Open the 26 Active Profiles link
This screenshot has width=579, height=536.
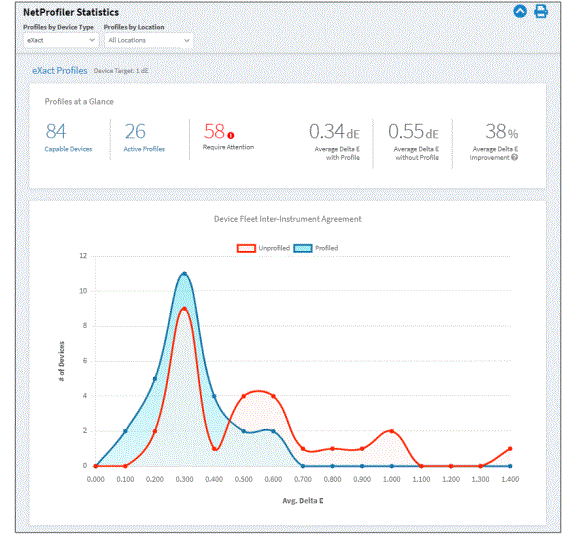(x=144, y=137)
